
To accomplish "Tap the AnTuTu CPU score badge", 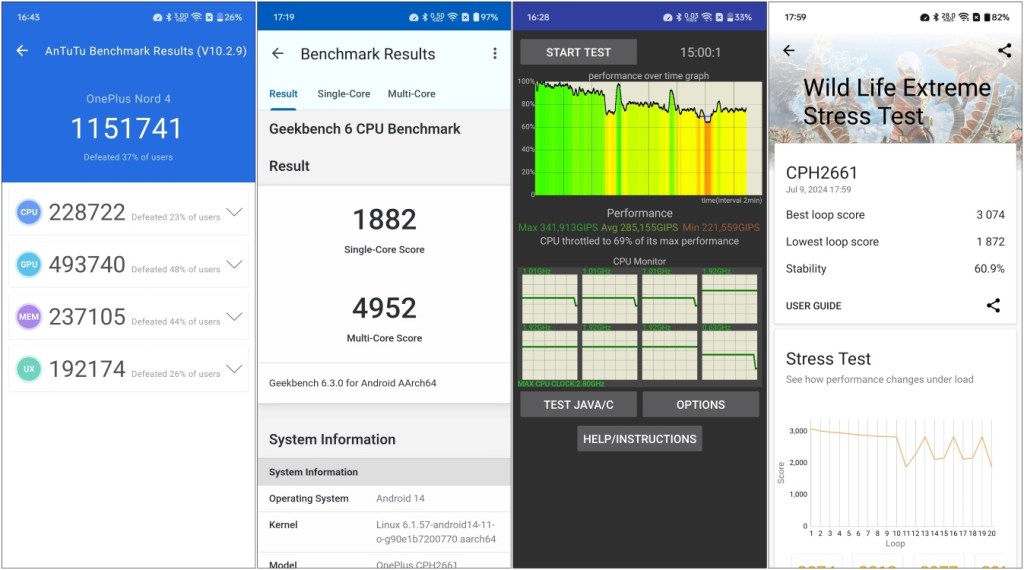I will (x=29, y=212).
